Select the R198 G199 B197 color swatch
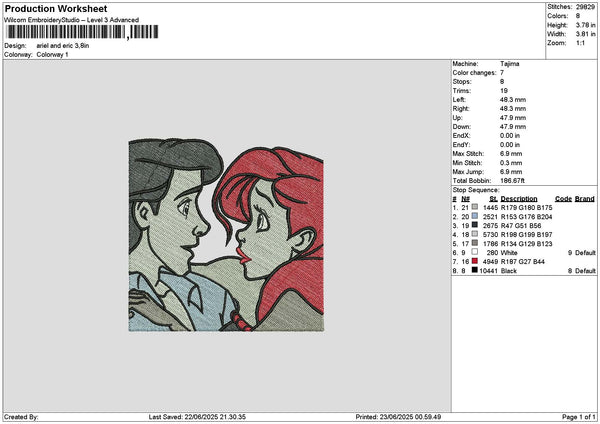Viewport: 600px width, 424px height. click(x=475, y=234)
